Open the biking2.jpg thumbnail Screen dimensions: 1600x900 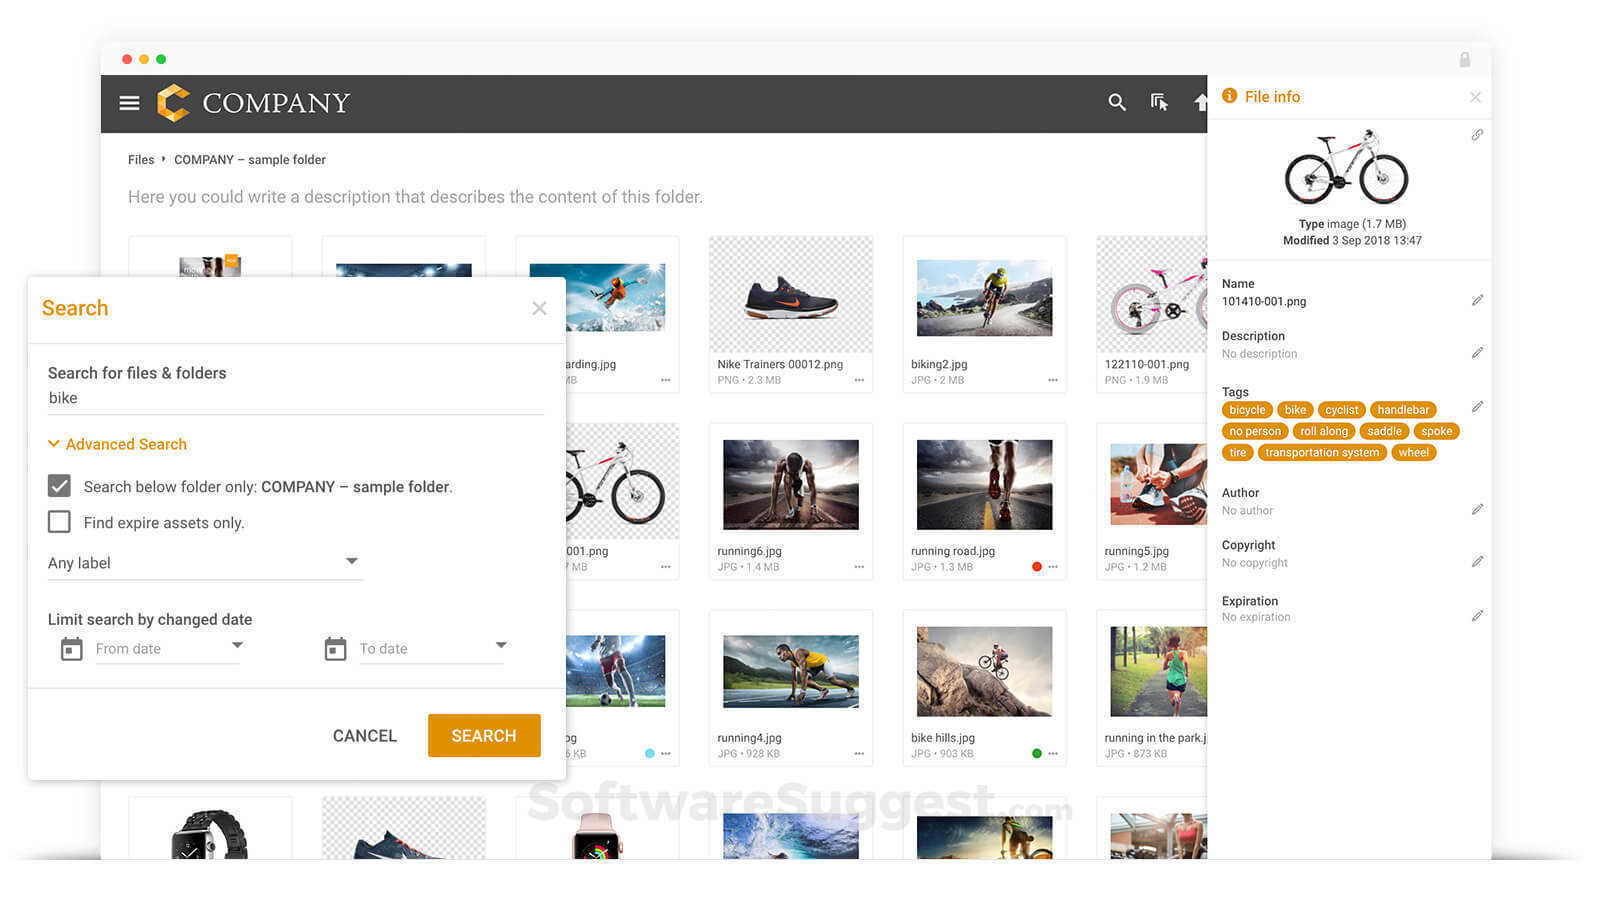[x=984, y=298]
